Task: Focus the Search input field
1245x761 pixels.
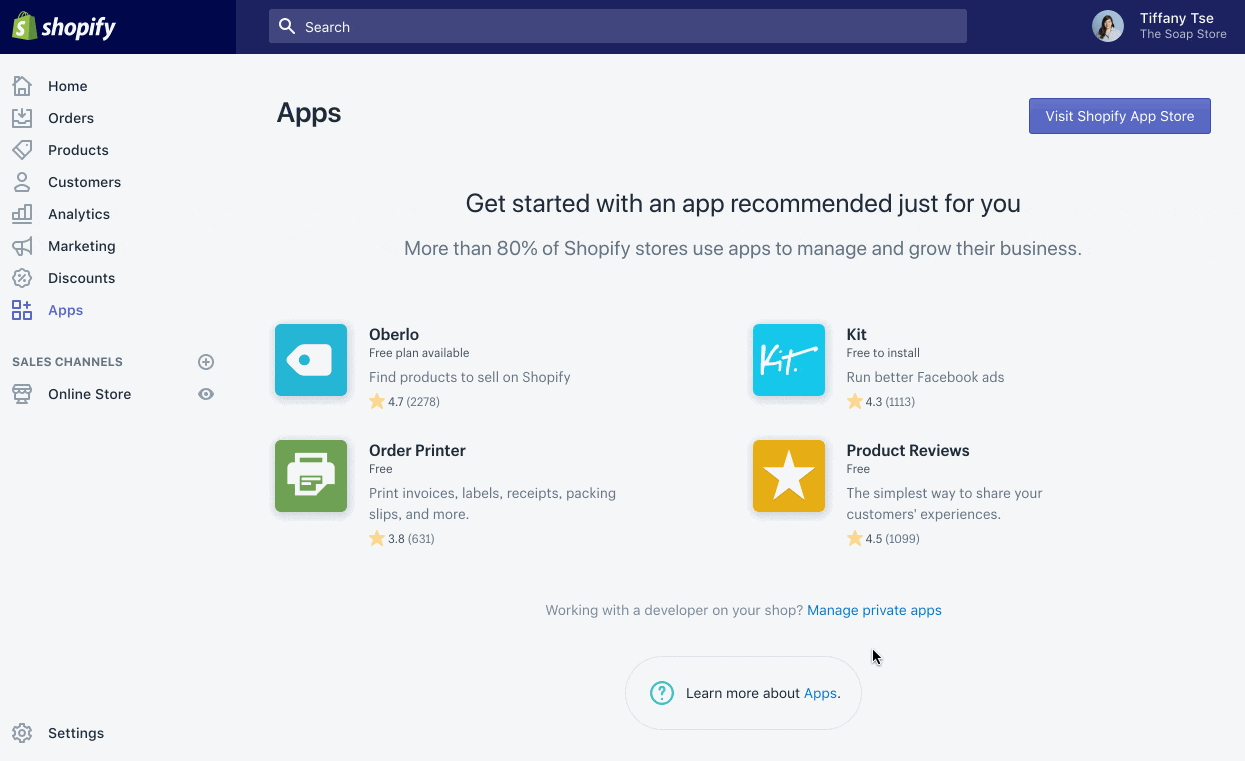Action: tap(618, 27)
